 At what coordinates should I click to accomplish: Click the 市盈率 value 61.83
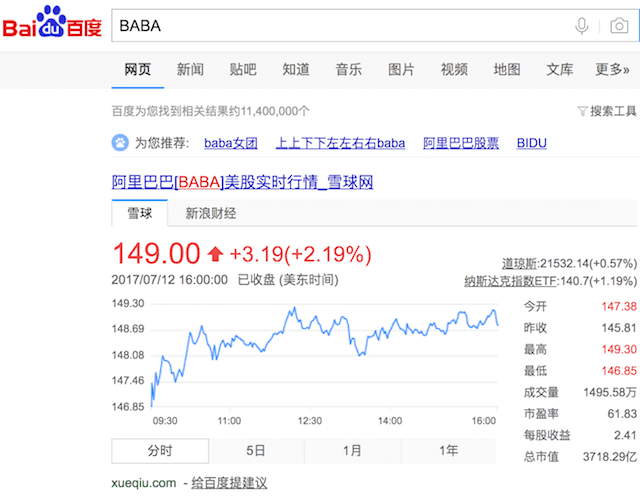click(x=622, y=414)
